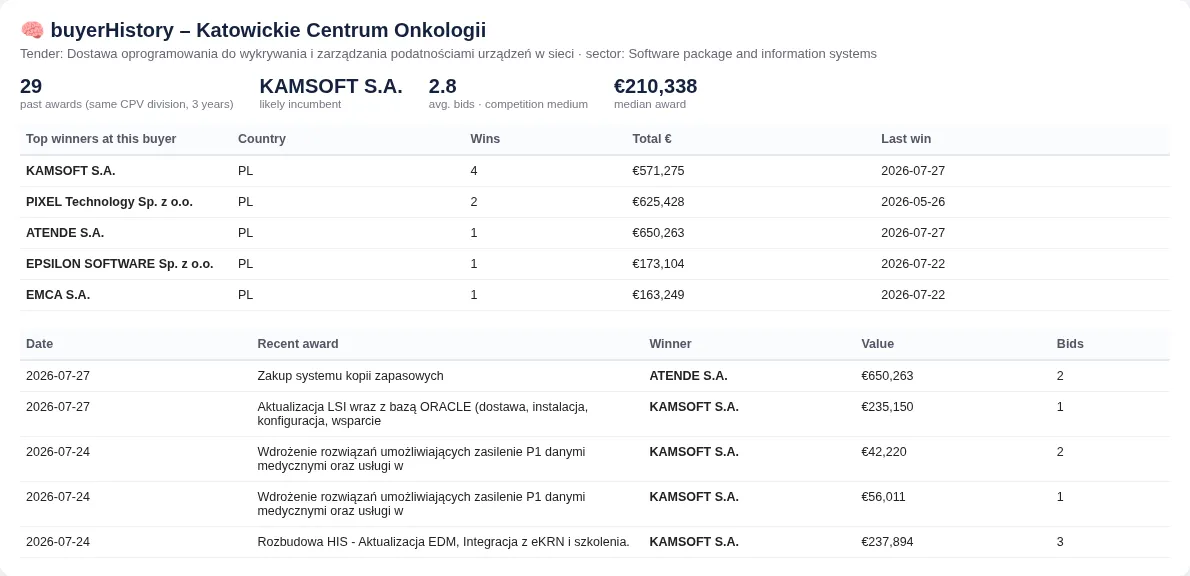The image size is (1190, 576).
Task: Click the award value €56,011
Action: (x=883, y=497)
